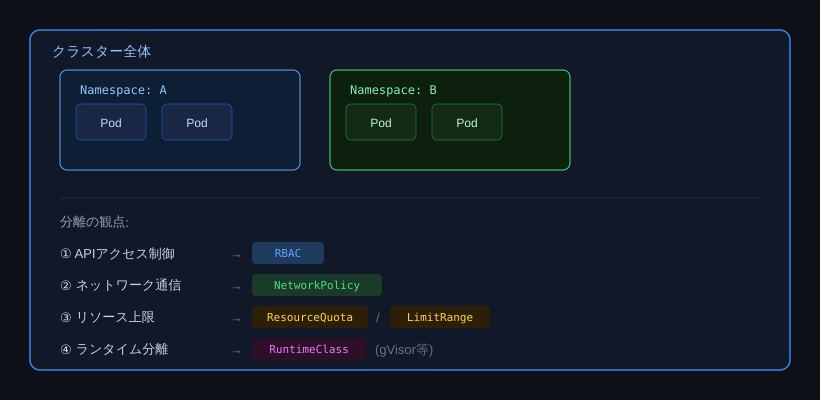Click the (gVisor等) note text
Viewport: 820px width, 400px height.
[404, 350]
